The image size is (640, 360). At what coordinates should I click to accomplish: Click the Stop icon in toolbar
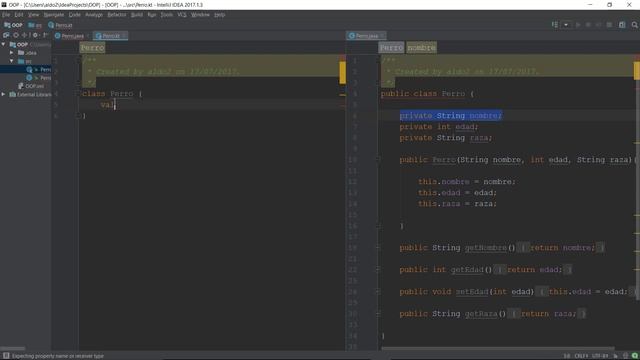pyautogui.click(x=609, y=25)
